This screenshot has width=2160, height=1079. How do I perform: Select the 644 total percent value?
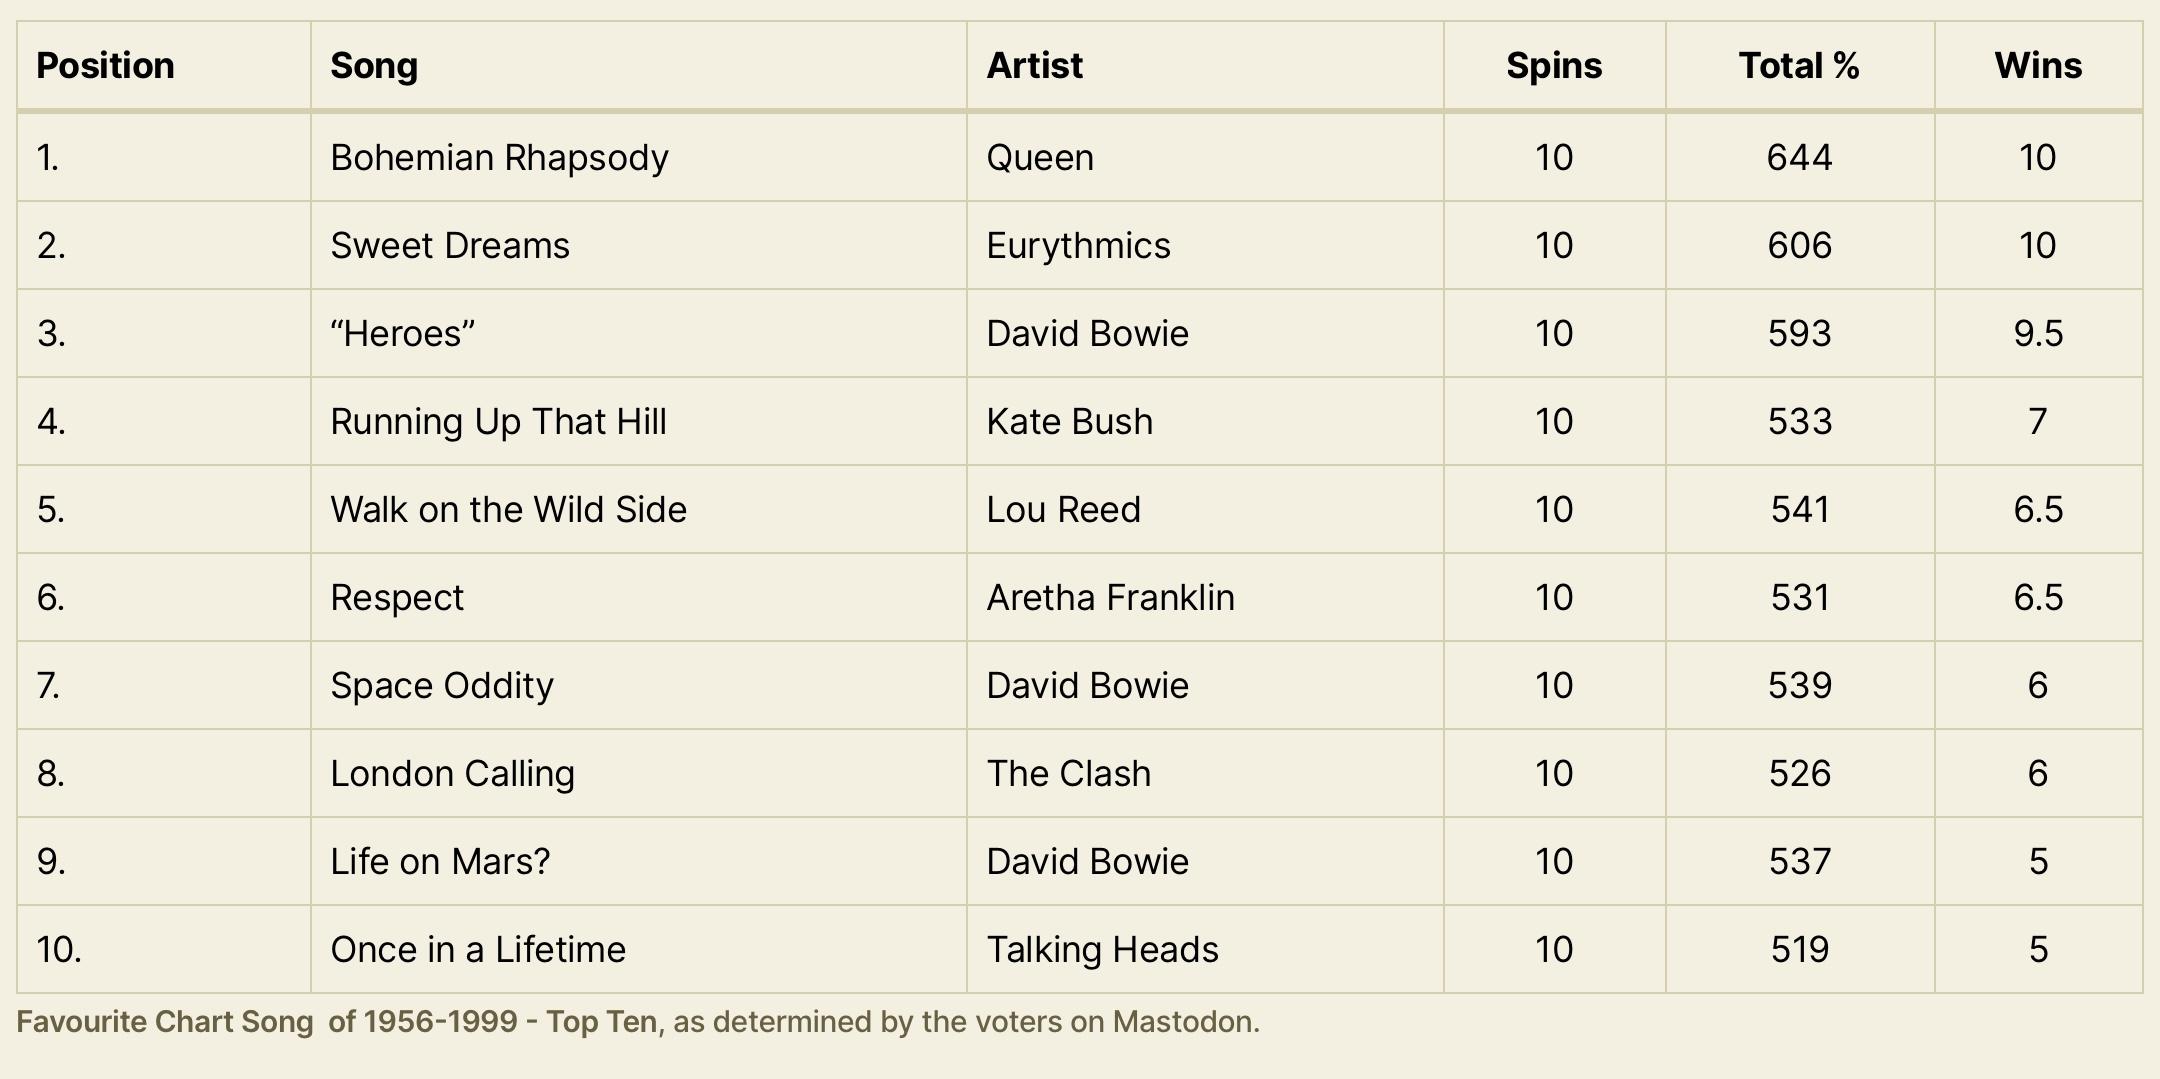click(x=1799, y=158)
